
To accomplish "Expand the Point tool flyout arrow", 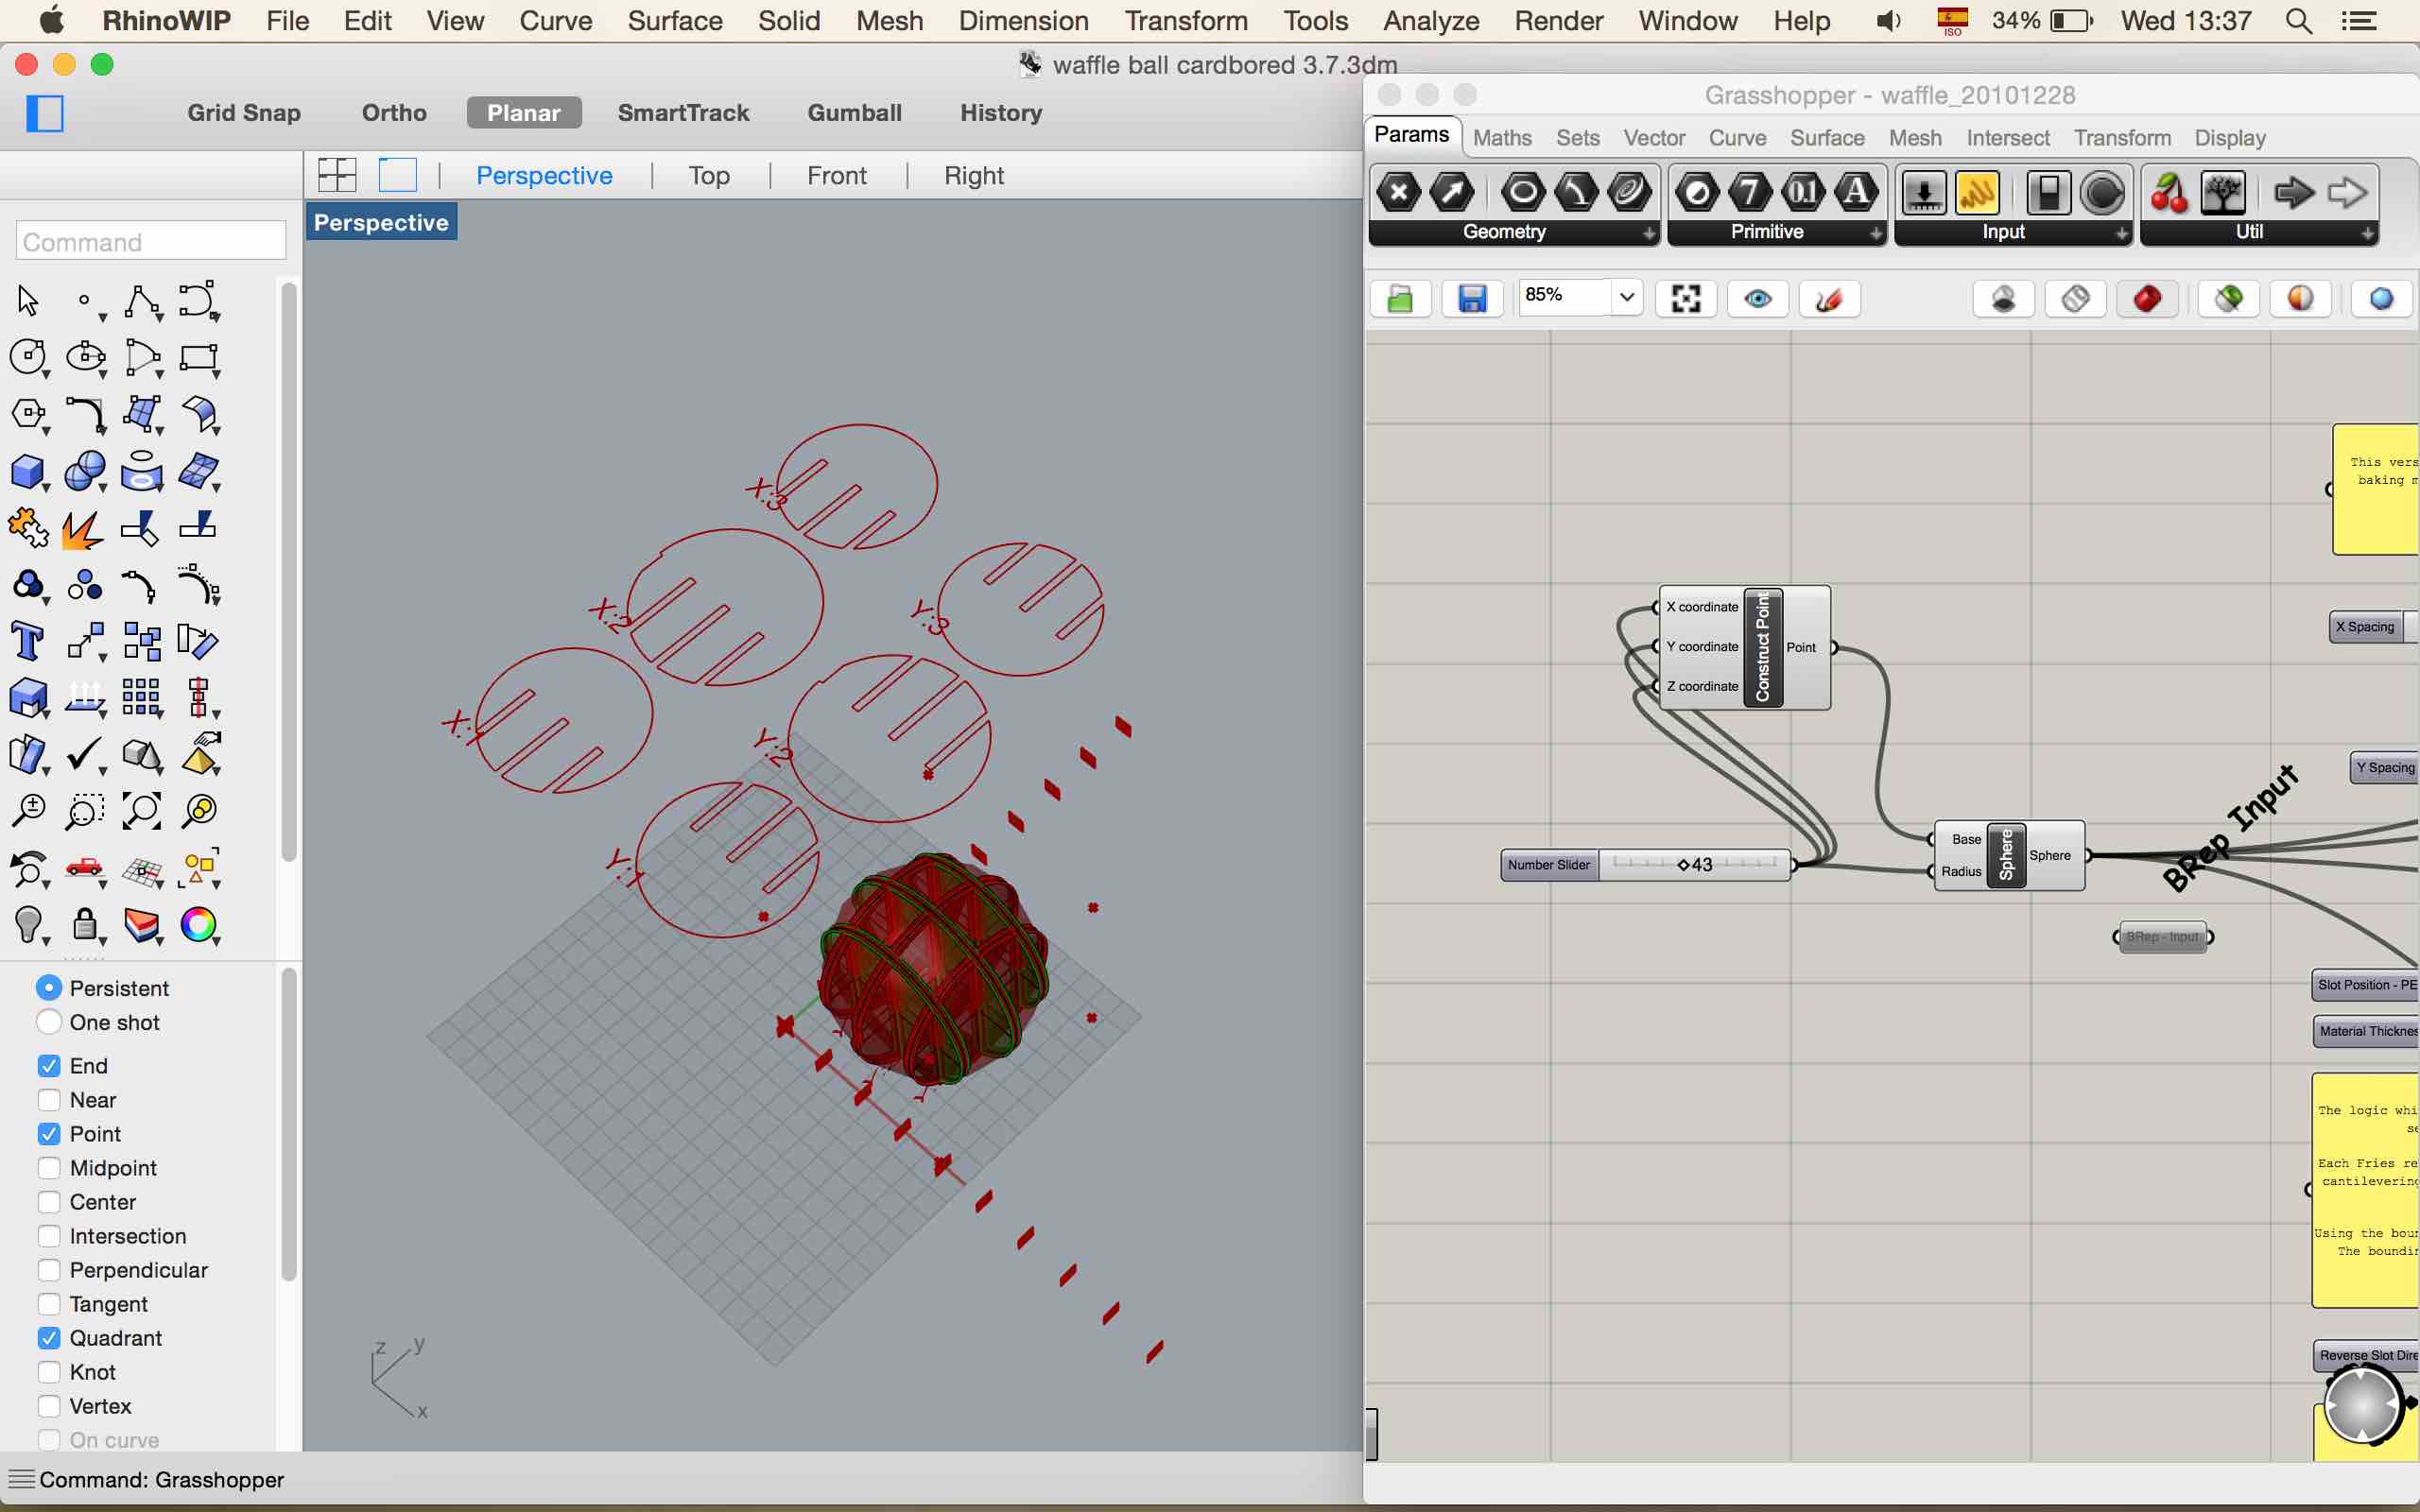I will coord(103,318).
